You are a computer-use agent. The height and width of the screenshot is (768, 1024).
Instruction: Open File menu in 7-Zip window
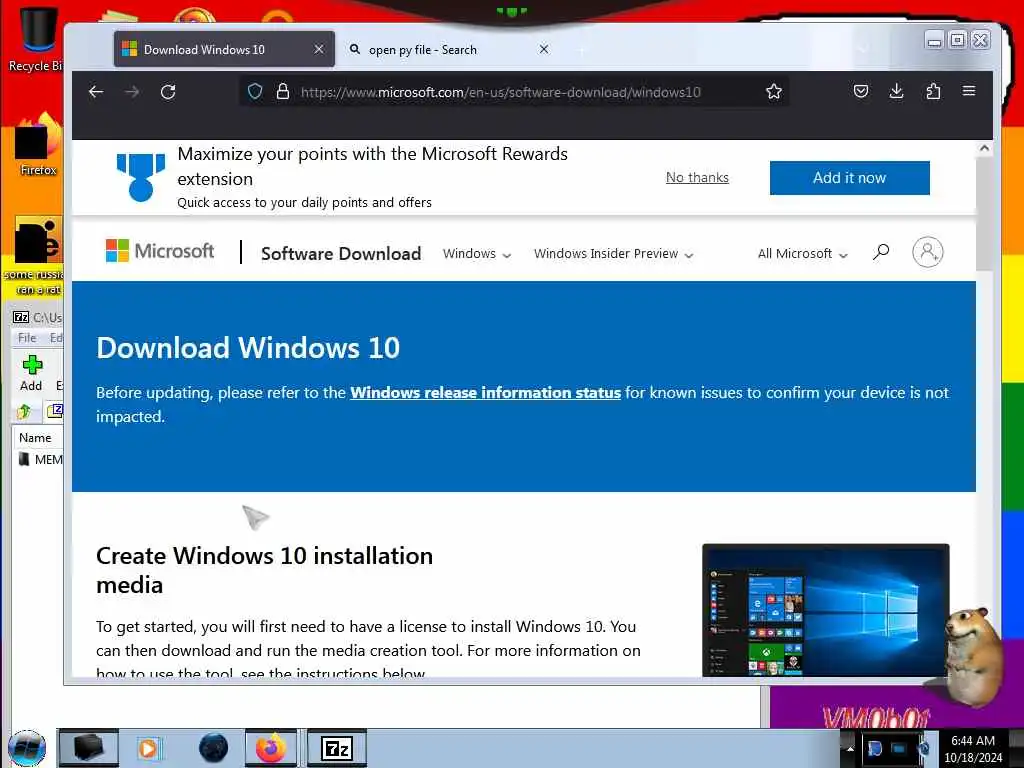click(x=27, y=338)
